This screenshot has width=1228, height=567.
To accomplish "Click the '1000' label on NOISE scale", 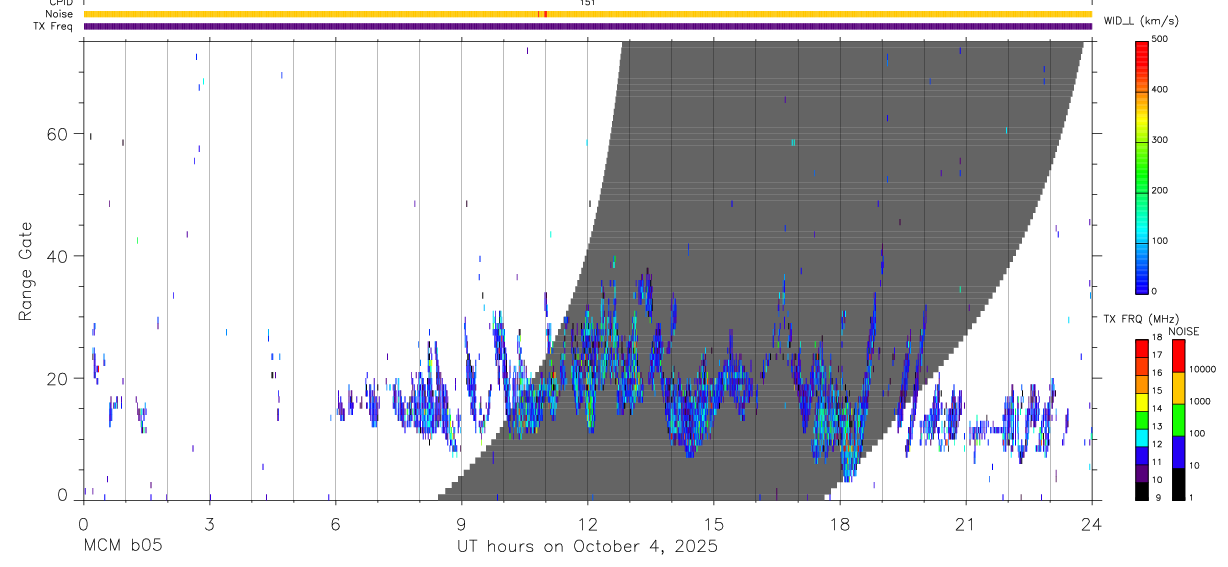I will 1200,401.
